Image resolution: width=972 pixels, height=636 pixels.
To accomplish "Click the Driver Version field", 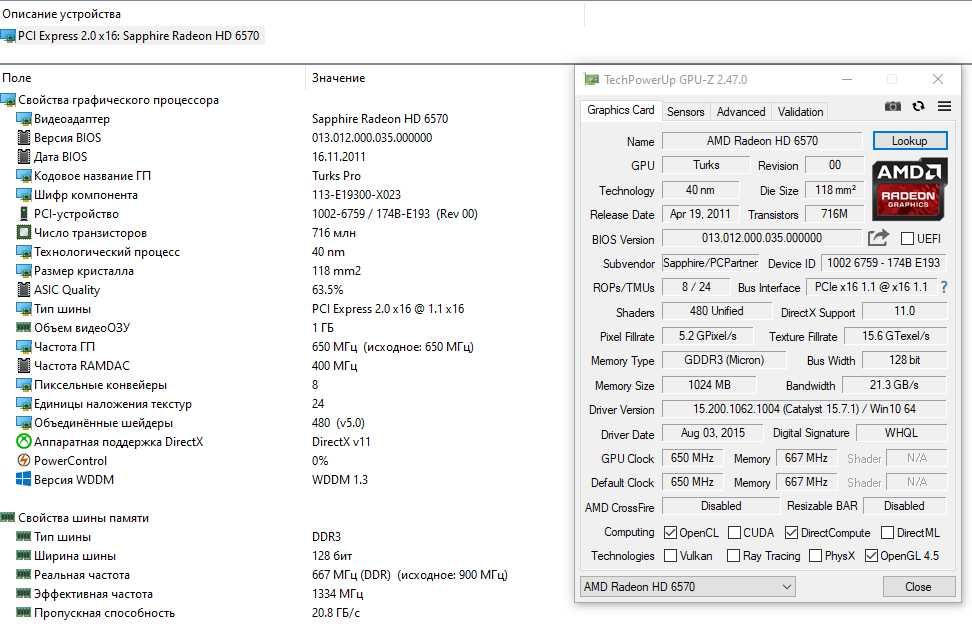I will point(804,409).
